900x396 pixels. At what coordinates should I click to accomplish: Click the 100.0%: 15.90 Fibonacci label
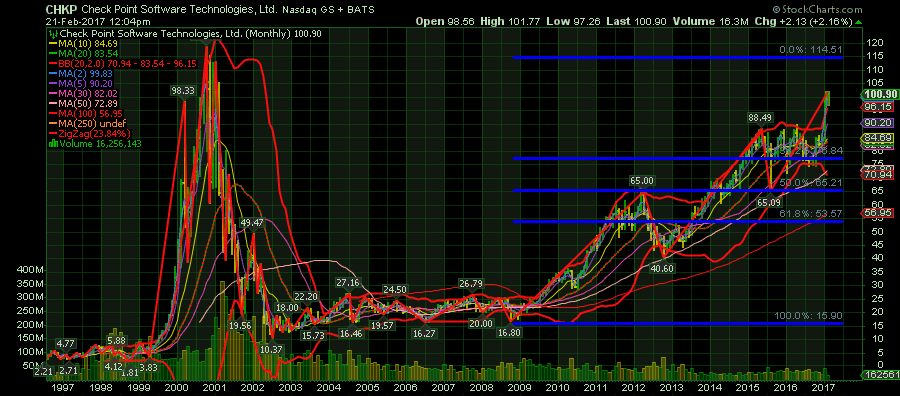tap(808, 316)
